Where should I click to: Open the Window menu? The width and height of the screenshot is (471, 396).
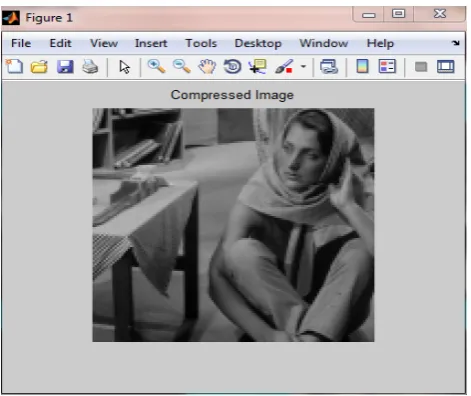click(324, 43)
